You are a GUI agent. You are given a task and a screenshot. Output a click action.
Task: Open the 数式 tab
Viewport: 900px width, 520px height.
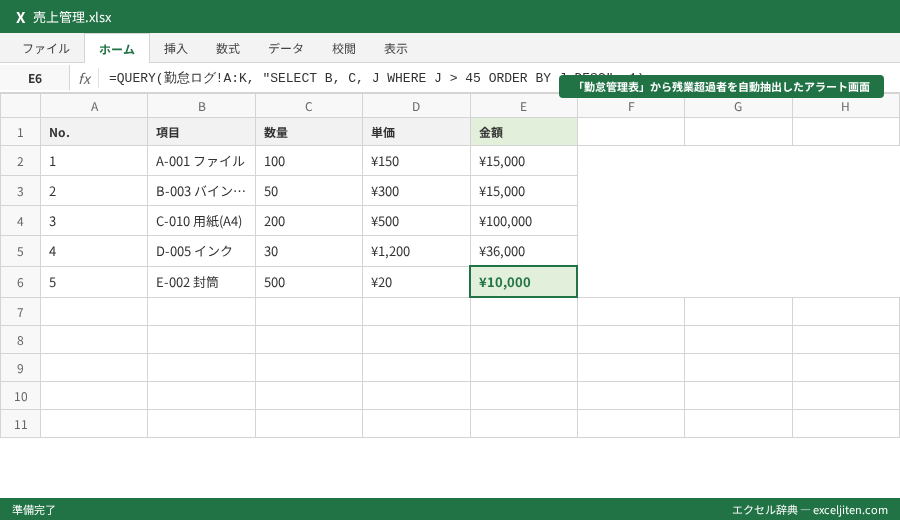pos(228,49)
